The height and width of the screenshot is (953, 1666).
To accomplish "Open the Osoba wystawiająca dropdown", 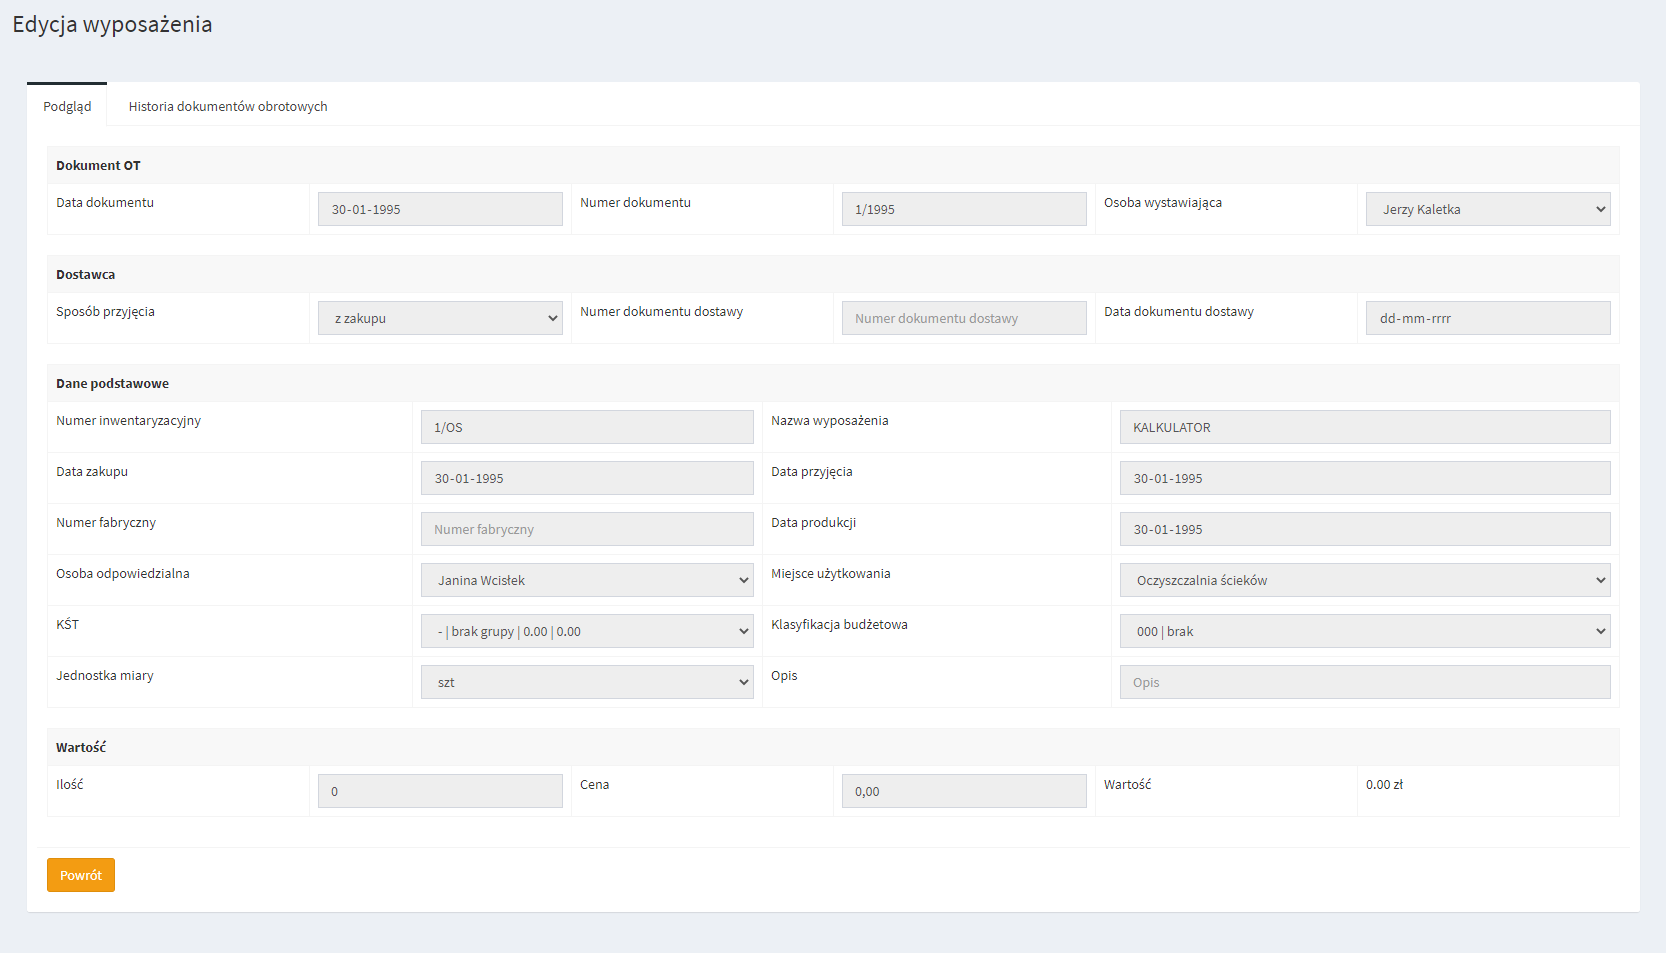I will click(1487, 209).
